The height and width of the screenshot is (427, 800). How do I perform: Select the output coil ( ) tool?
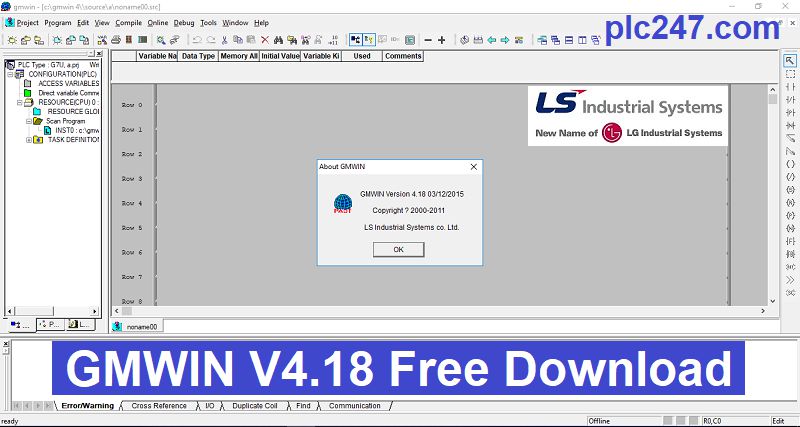[790, 164]
